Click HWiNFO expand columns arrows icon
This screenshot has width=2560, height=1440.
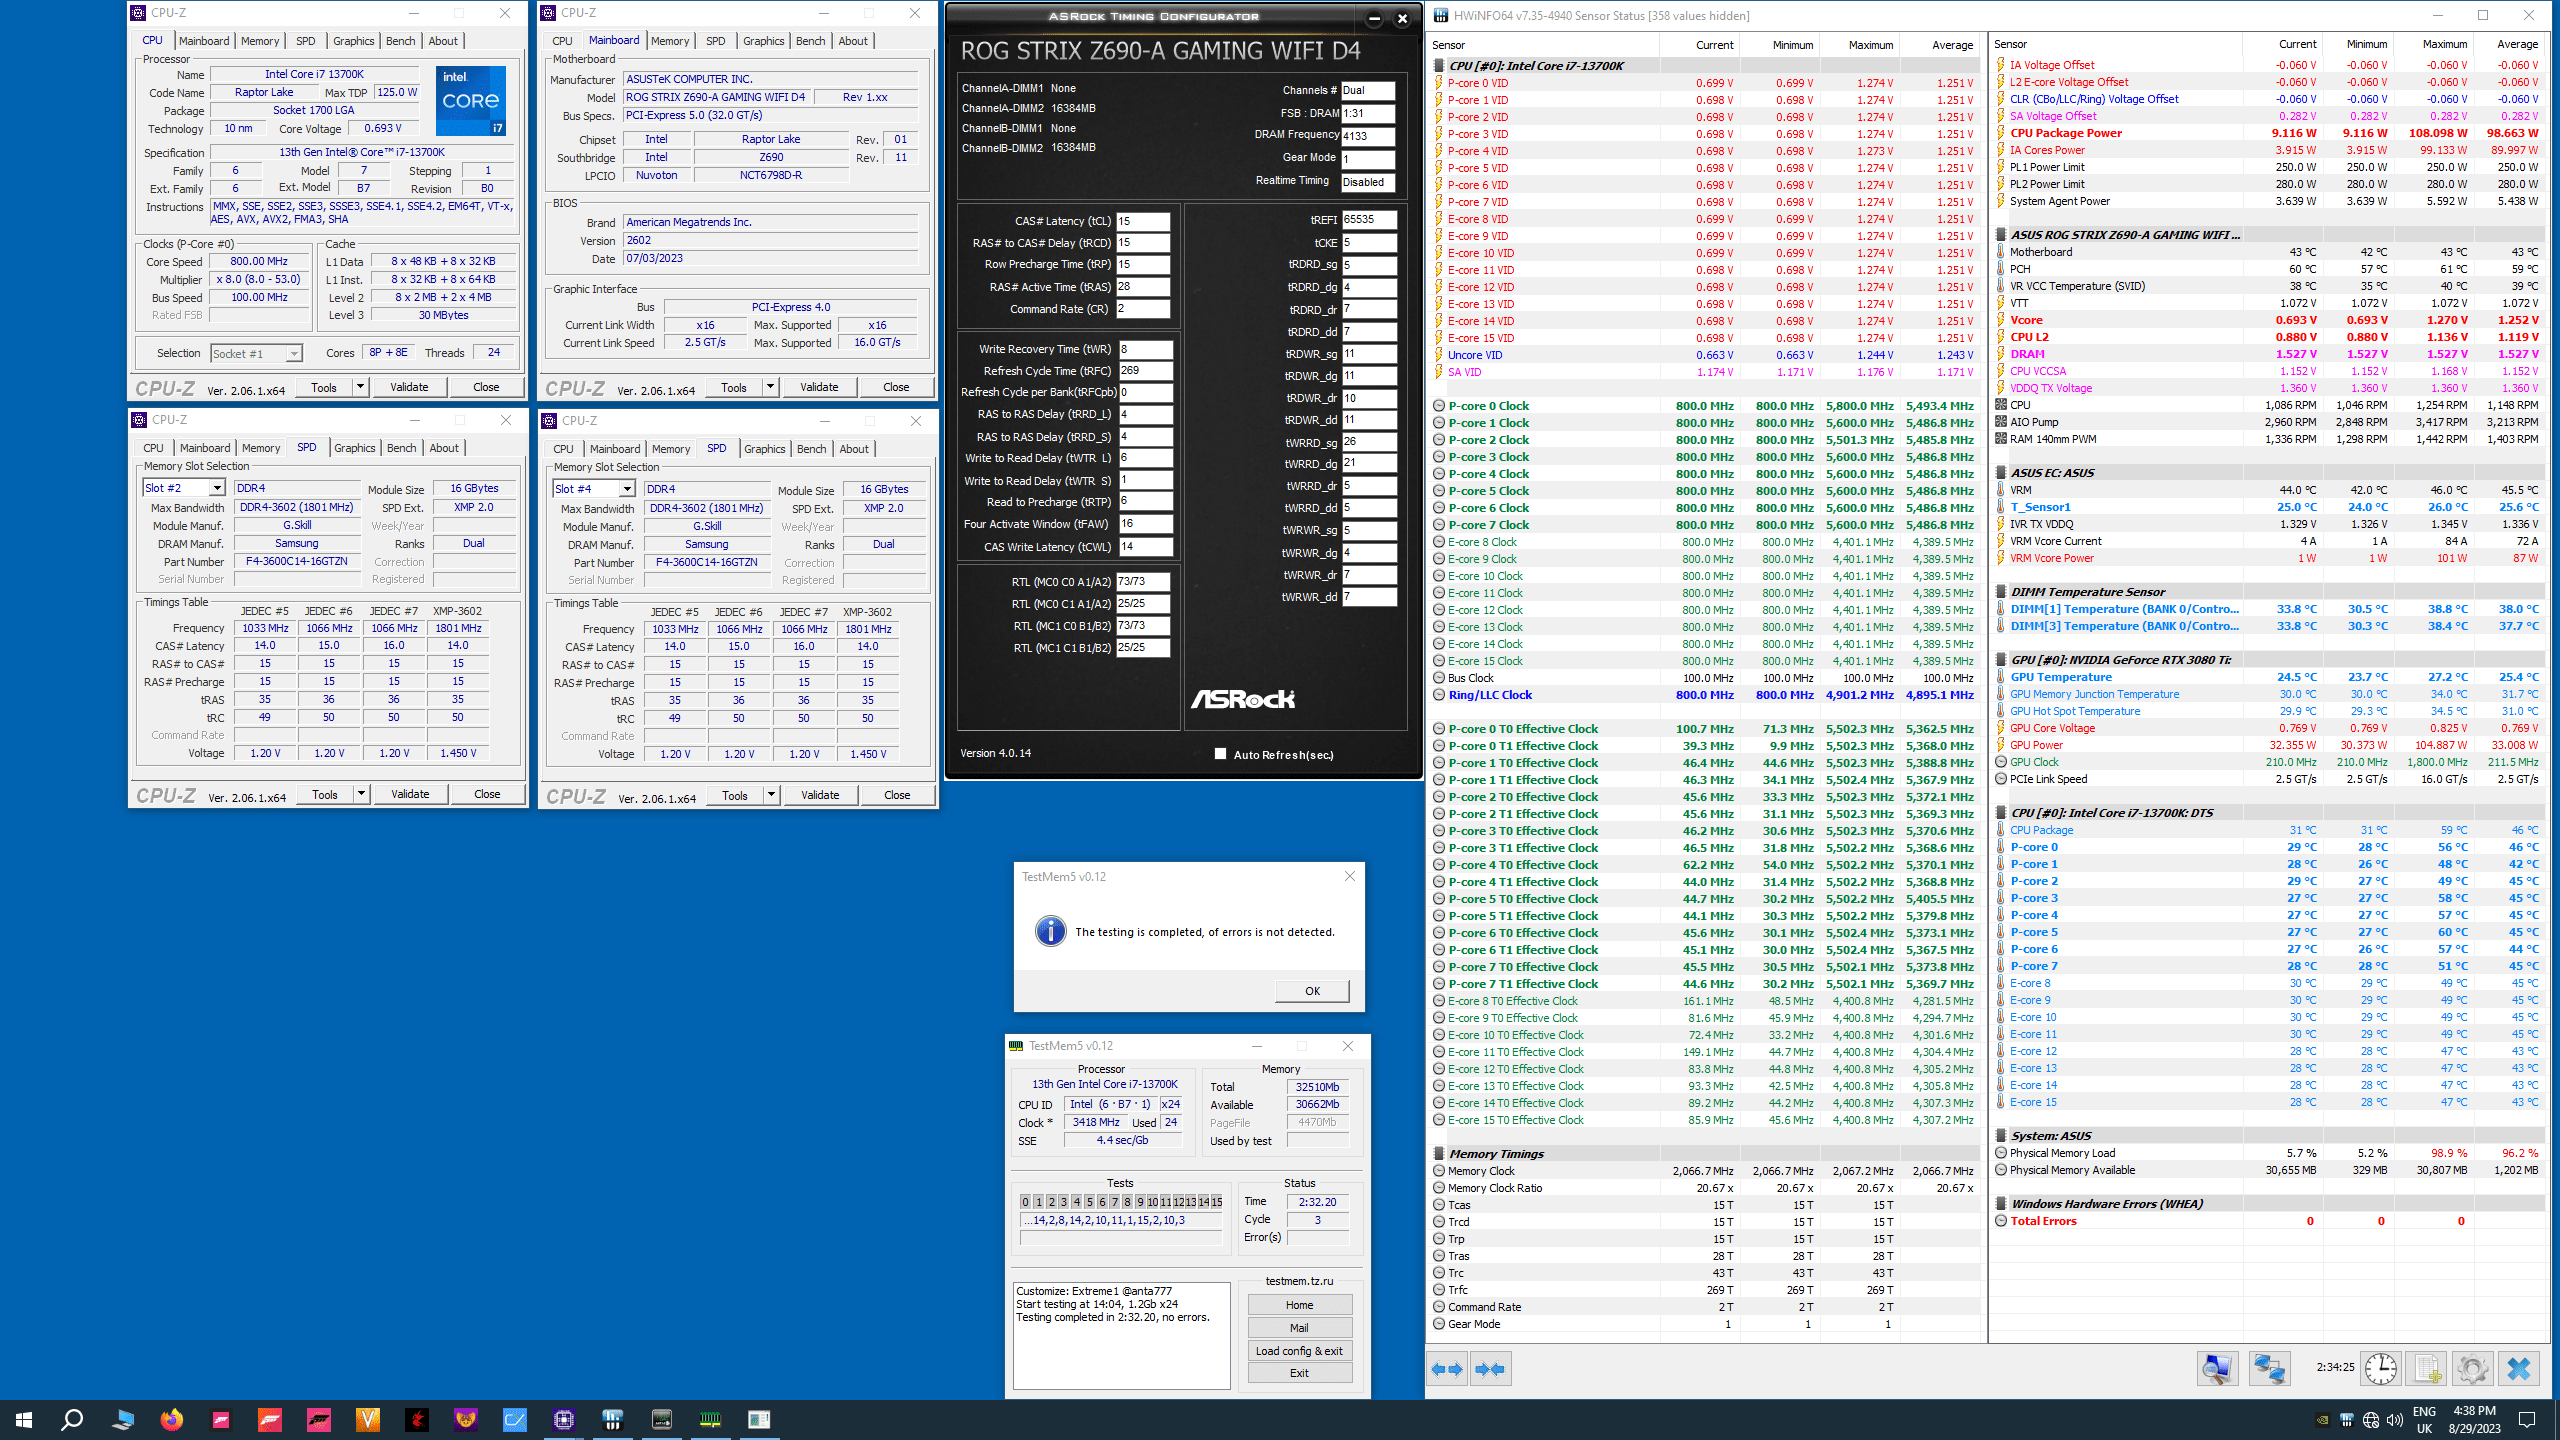[1447, 1369]
